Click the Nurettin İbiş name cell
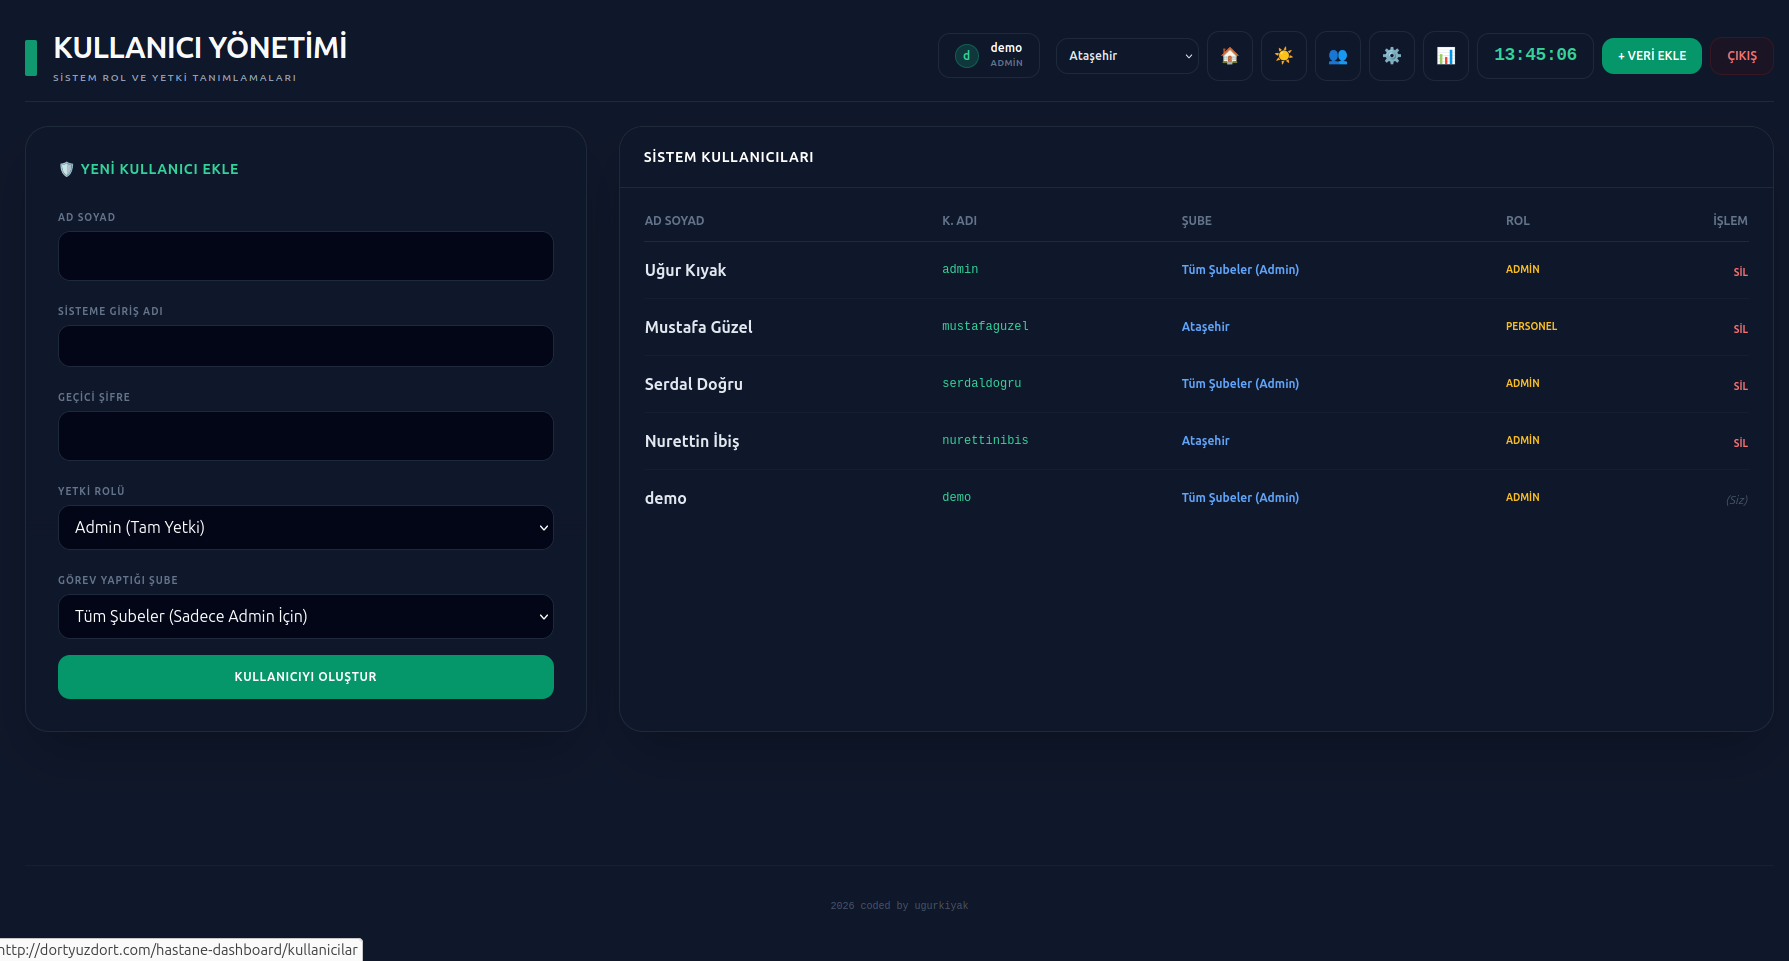The width and height of the screenshot is (1789, 961). coord(692,441)
